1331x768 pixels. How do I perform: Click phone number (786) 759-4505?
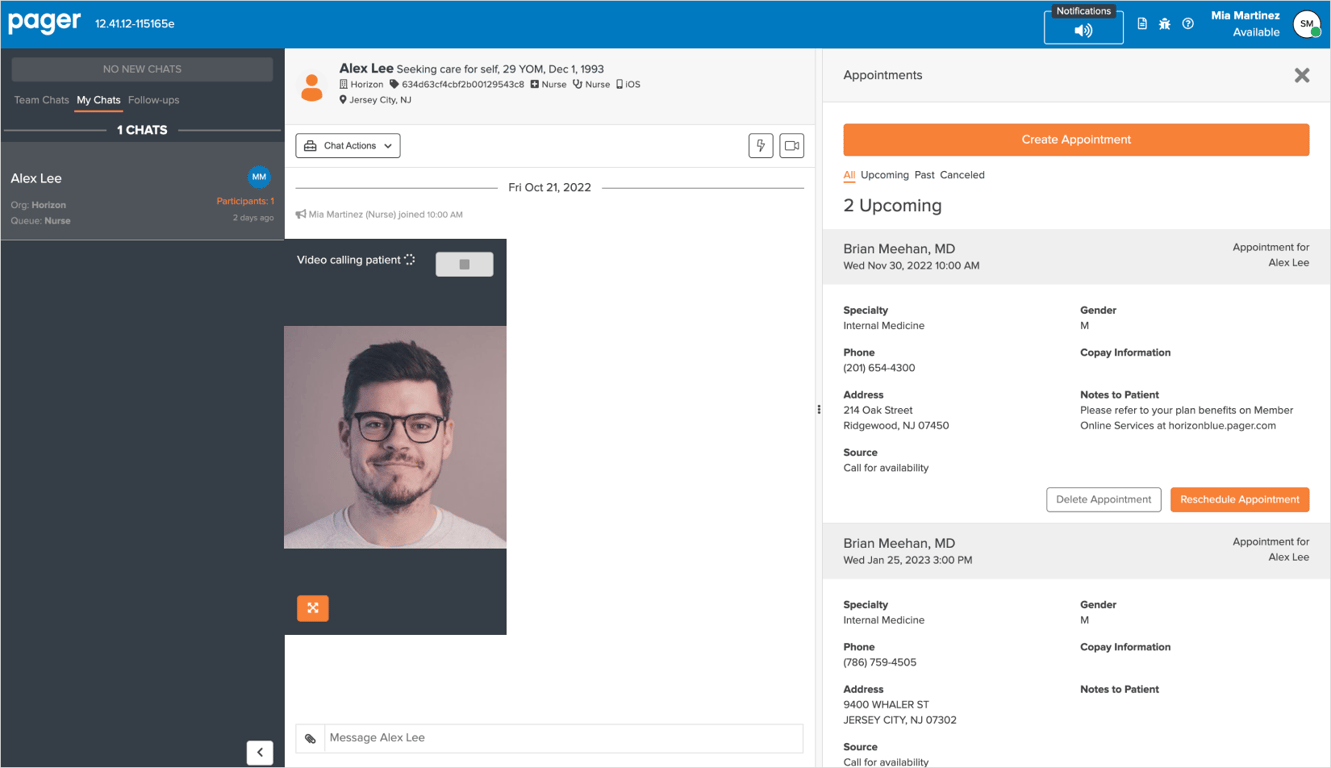click(x=880, y=662)
